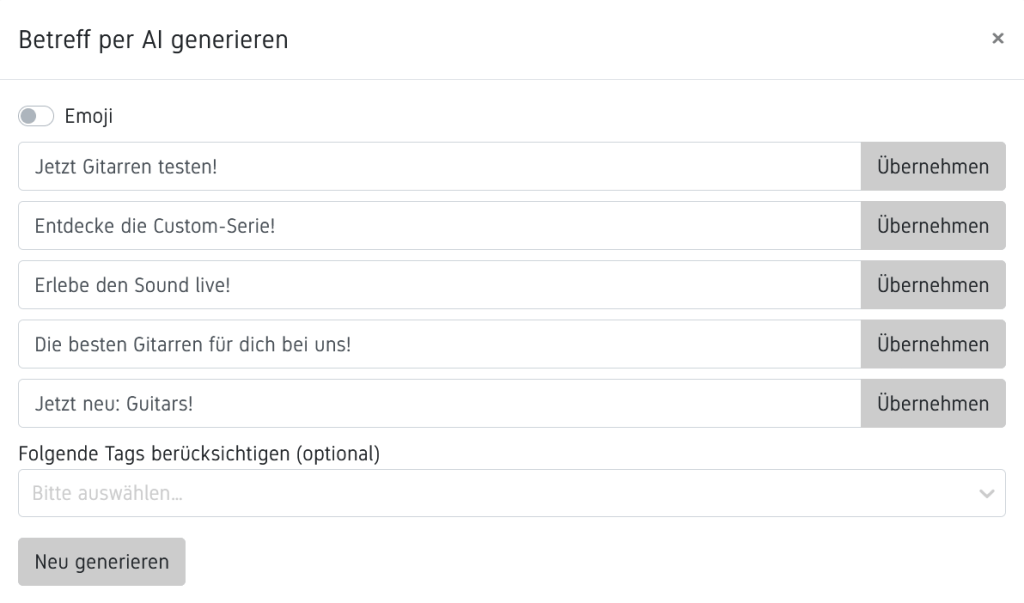
Task: Accept "Jetzt Gitarren testen!" with Übernehmen
Action: (932, 166)
